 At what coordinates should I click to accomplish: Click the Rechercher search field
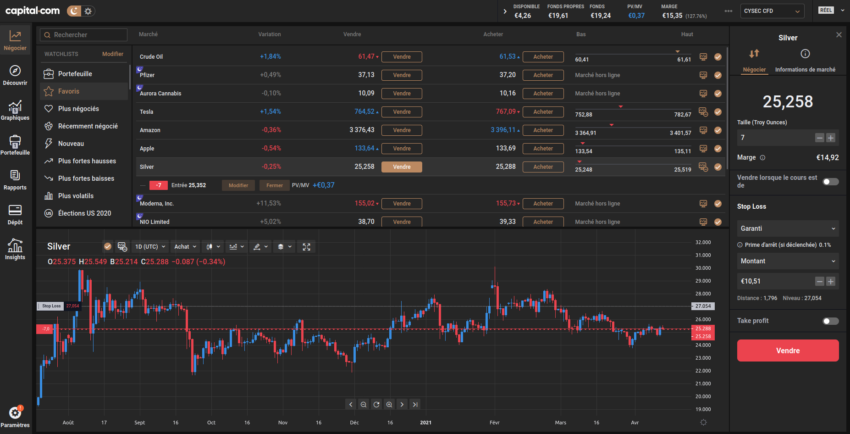tap(85, 35)
